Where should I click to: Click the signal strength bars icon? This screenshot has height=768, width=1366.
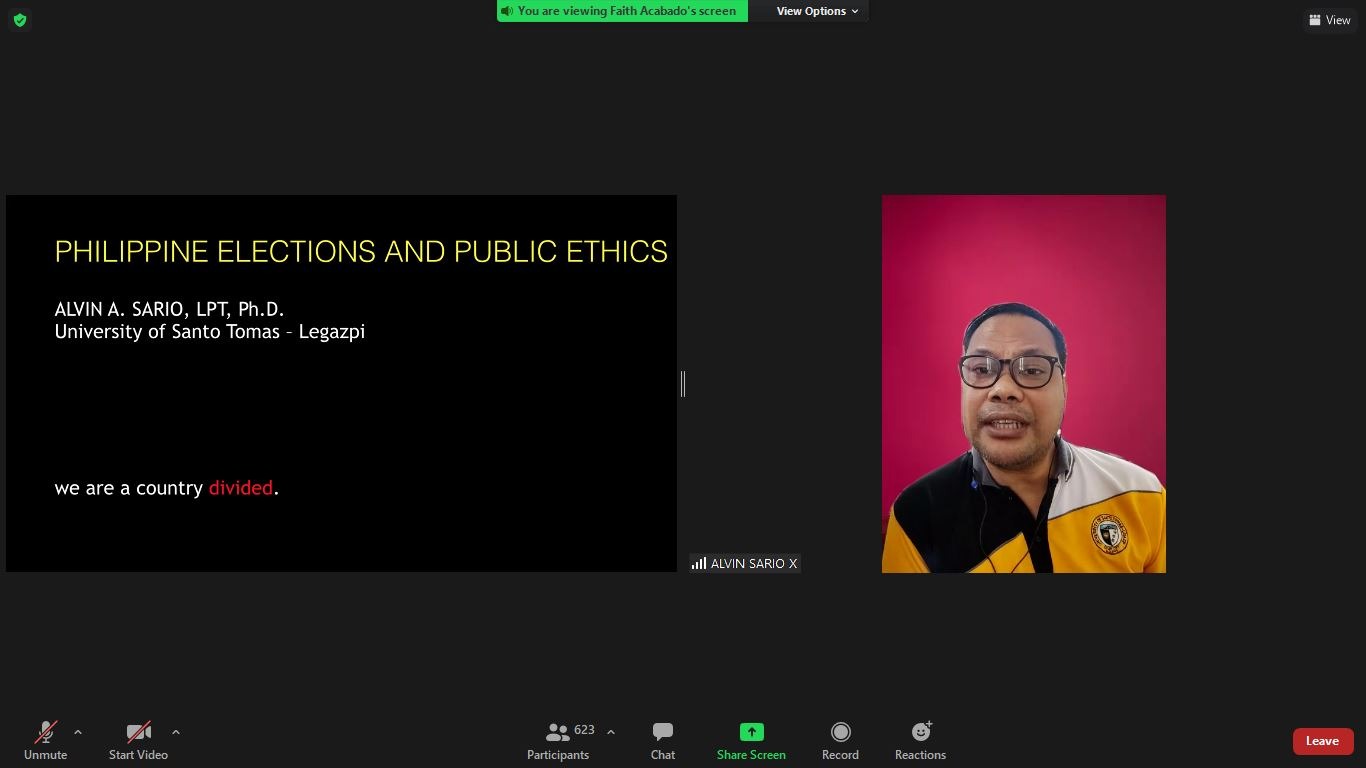click(x=699, y=564)
